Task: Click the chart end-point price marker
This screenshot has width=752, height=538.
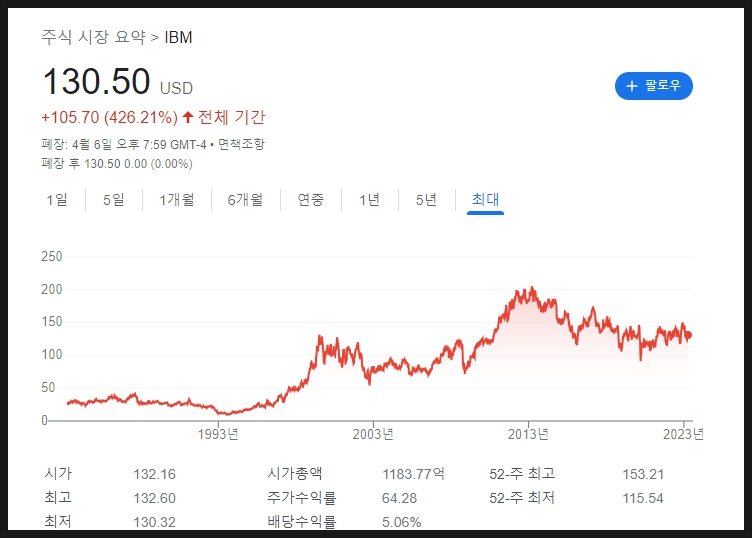Action: click(x=689, y=335)
